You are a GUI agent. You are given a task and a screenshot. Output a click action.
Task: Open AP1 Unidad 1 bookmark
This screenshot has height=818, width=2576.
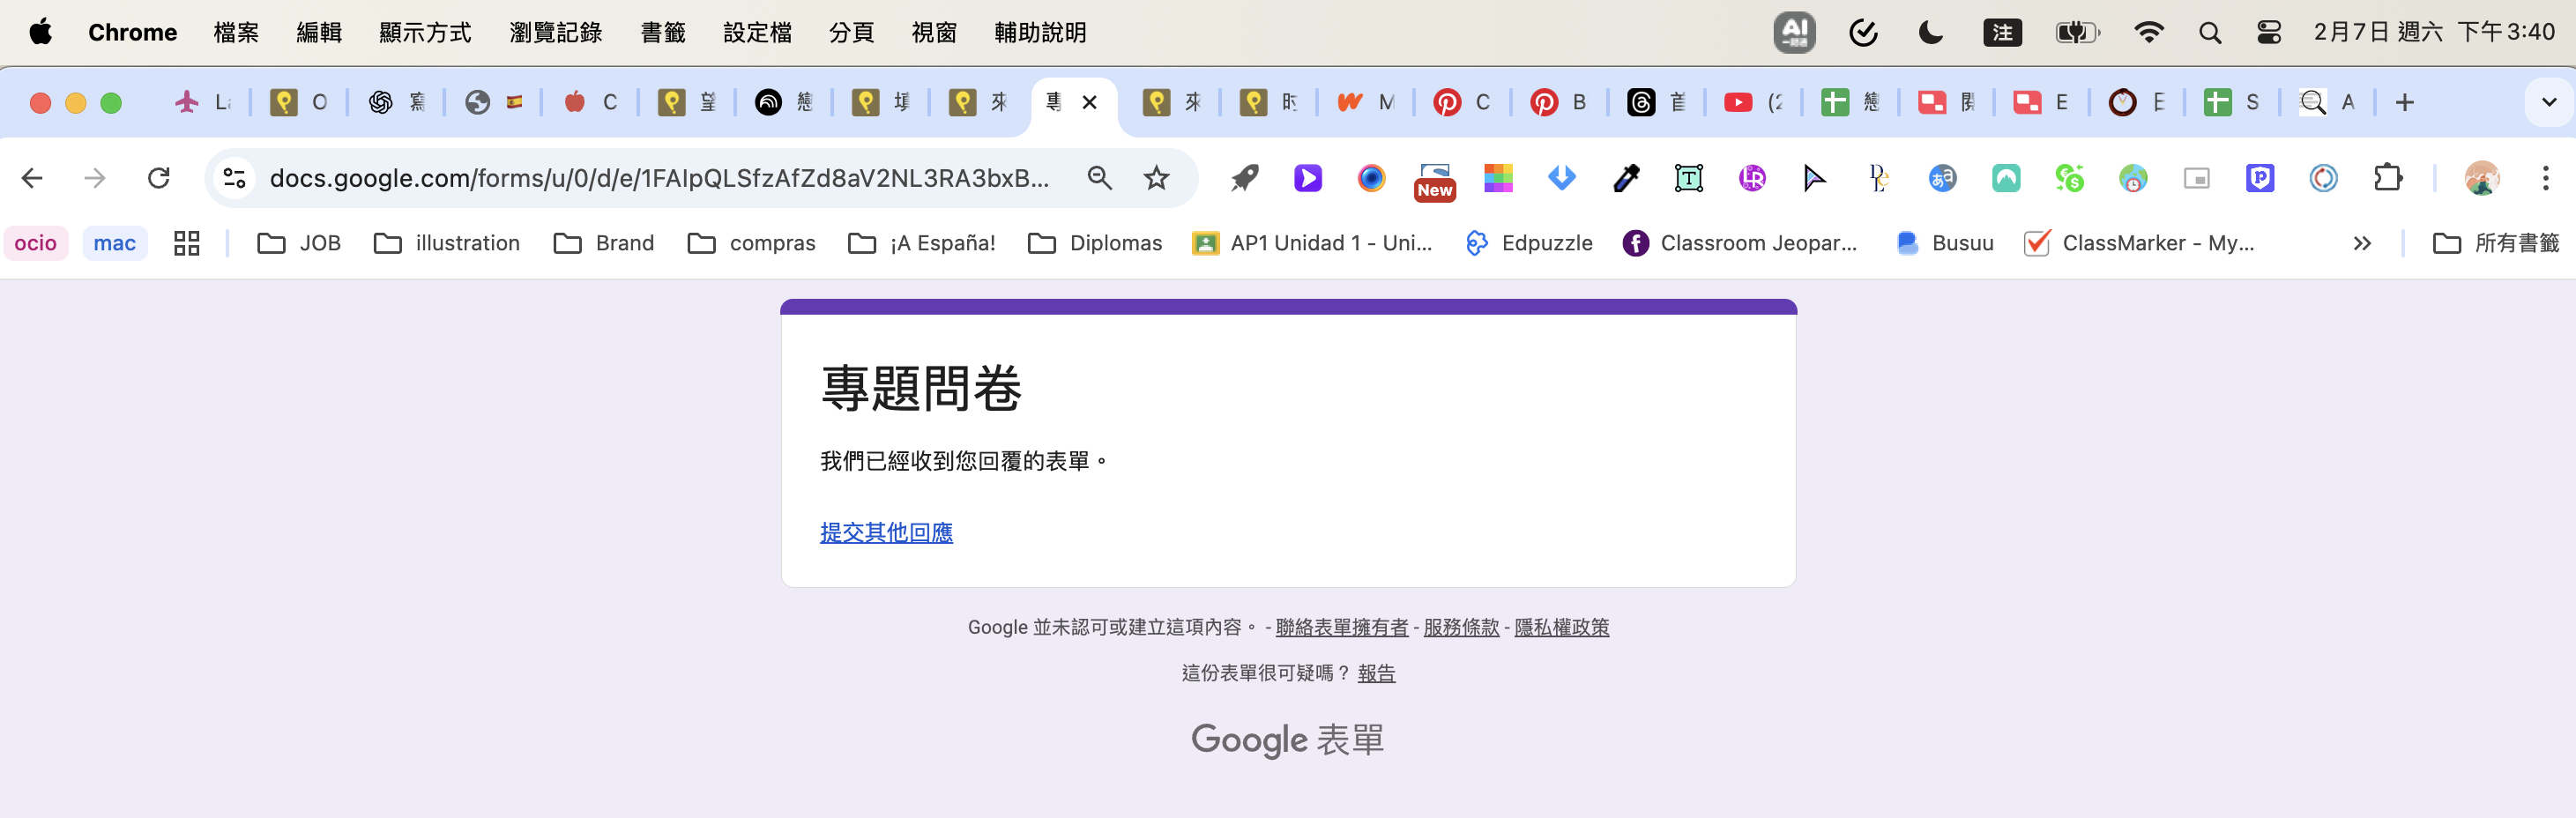1313,243
